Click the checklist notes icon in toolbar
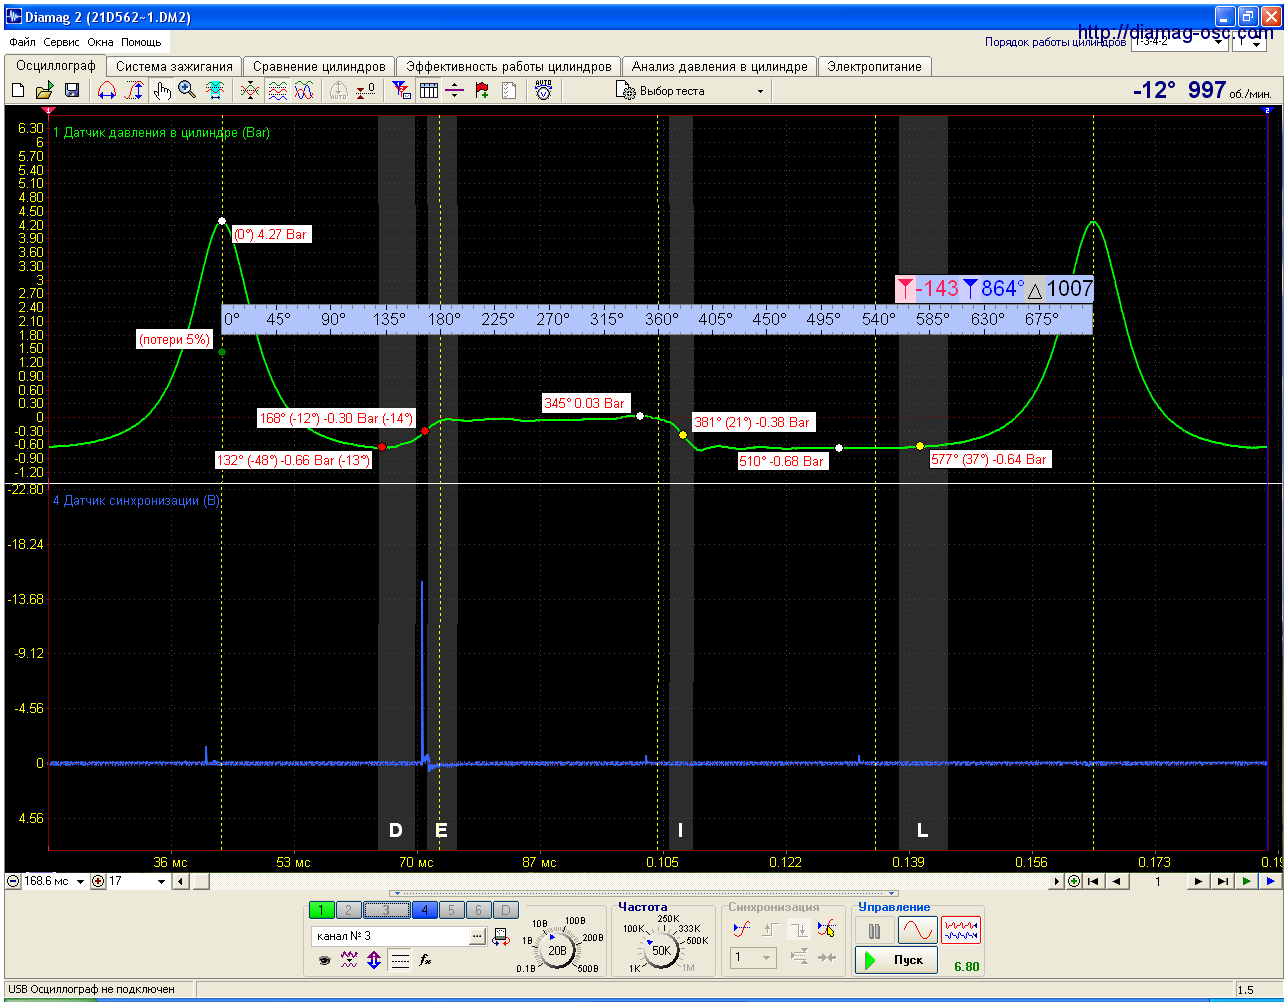This screenshot has height=1002, width=1288. 509,91
